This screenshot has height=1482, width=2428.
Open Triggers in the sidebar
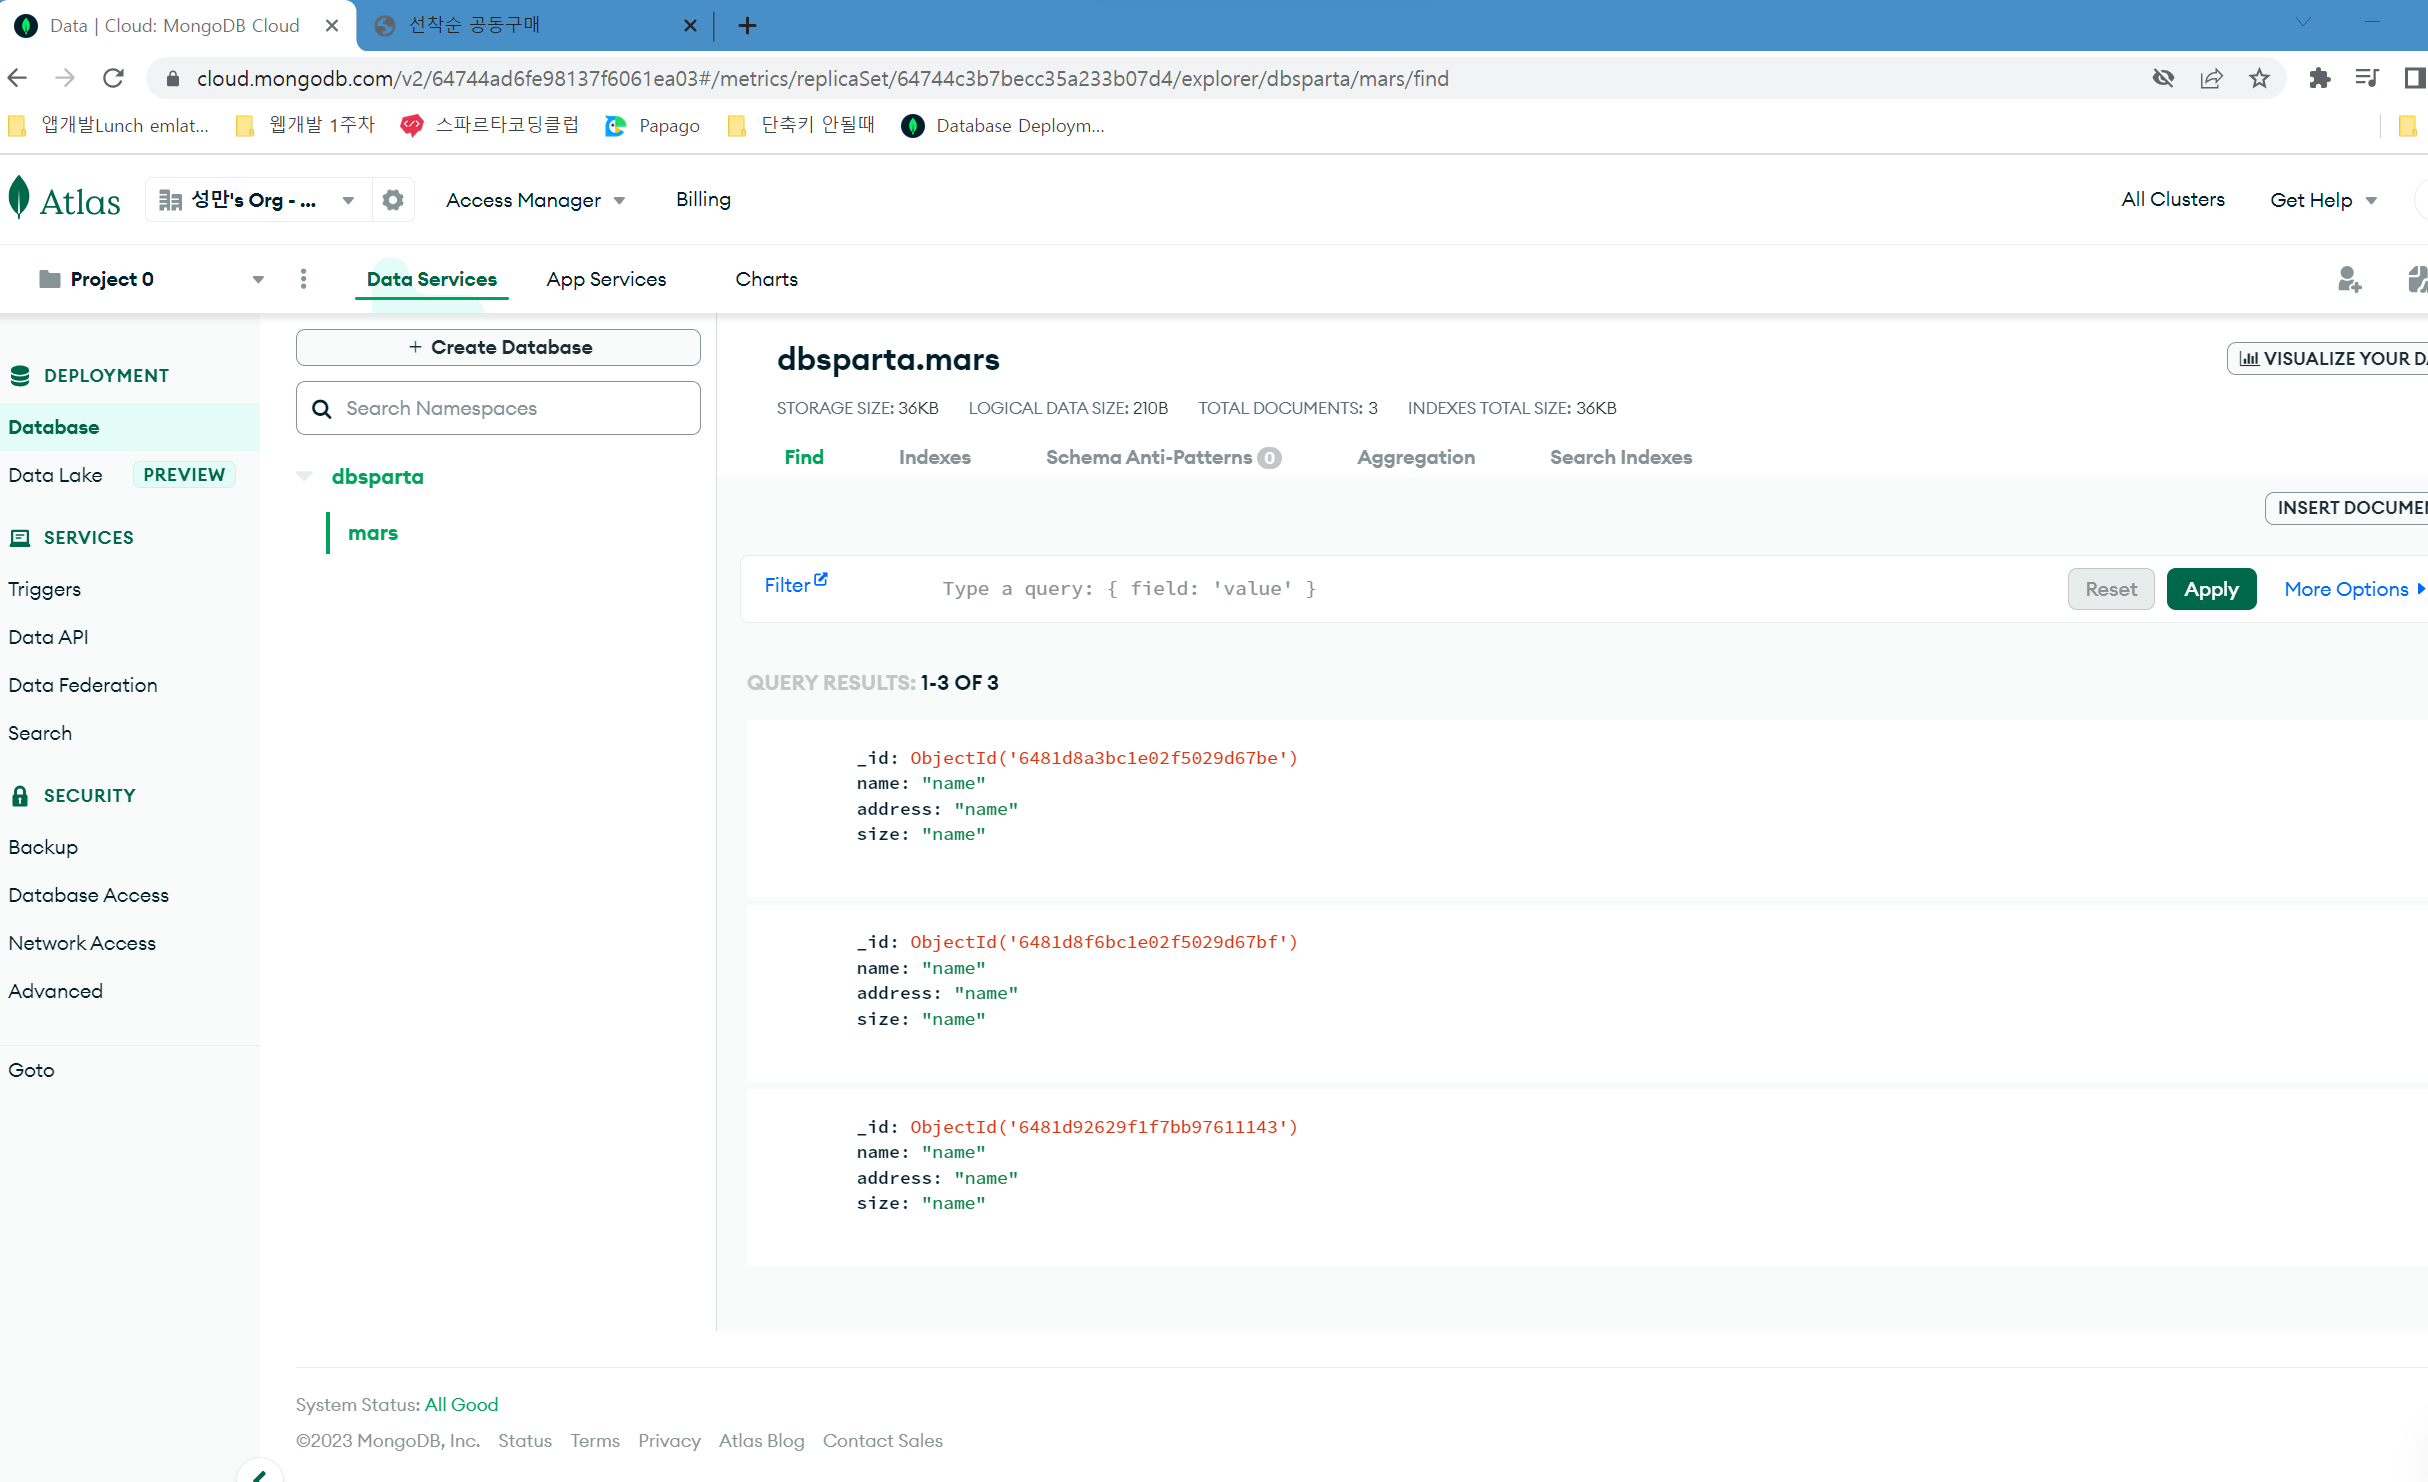pos(44,589)
